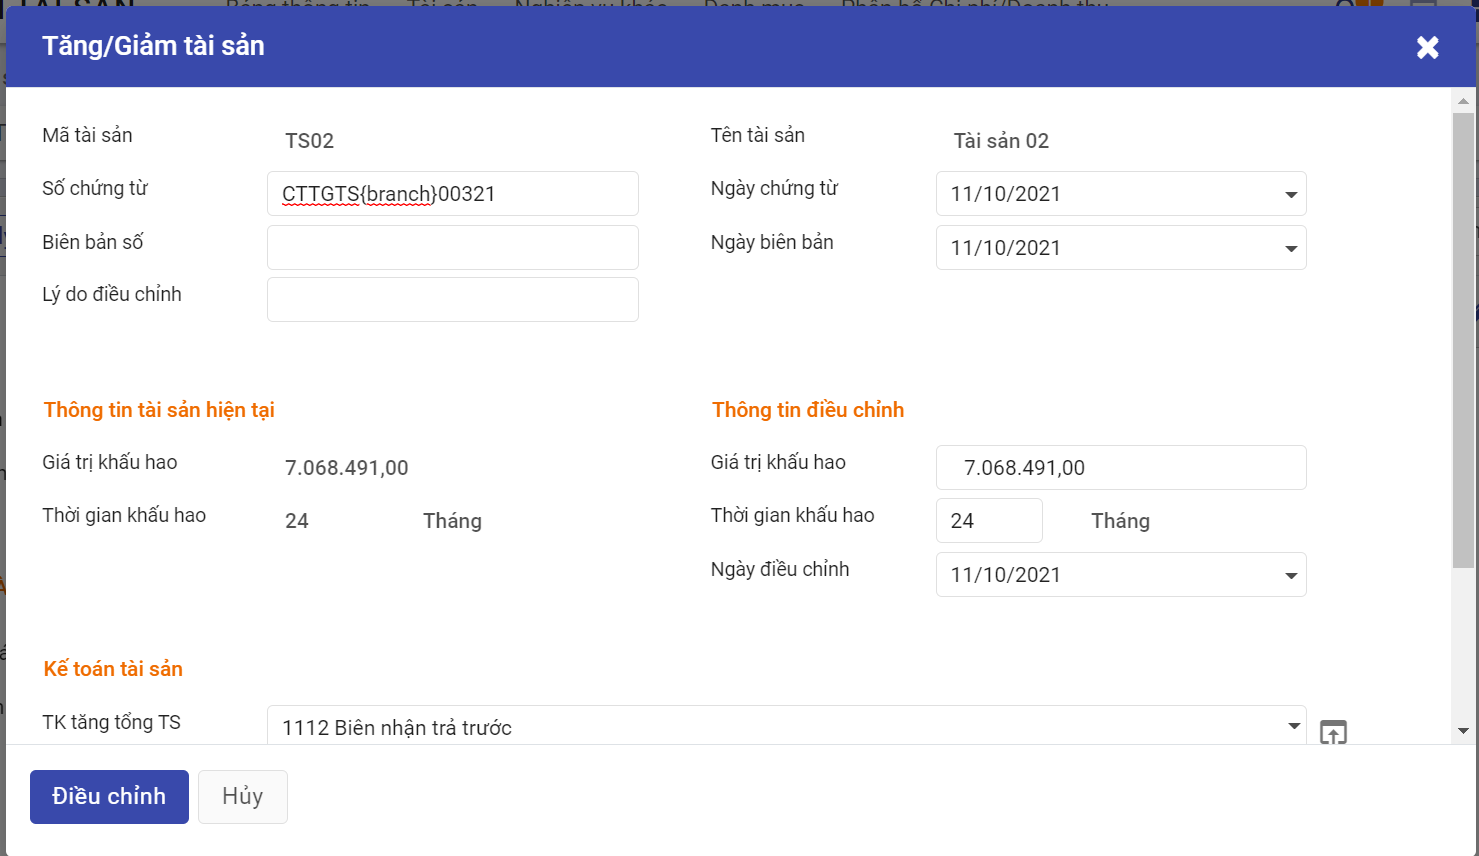
Task: Click the open-window icon beside TK tăng tổng TS
Action: pos(1333,732)
